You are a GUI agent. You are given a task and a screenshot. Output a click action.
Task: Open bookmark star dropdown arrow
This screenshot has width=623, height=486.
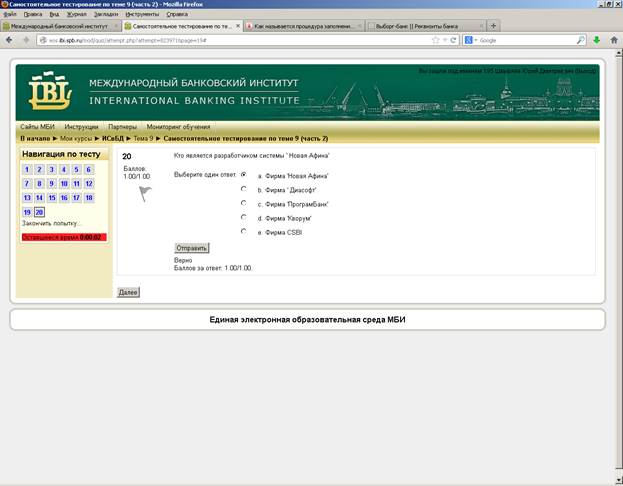click(x=445, y=40)
